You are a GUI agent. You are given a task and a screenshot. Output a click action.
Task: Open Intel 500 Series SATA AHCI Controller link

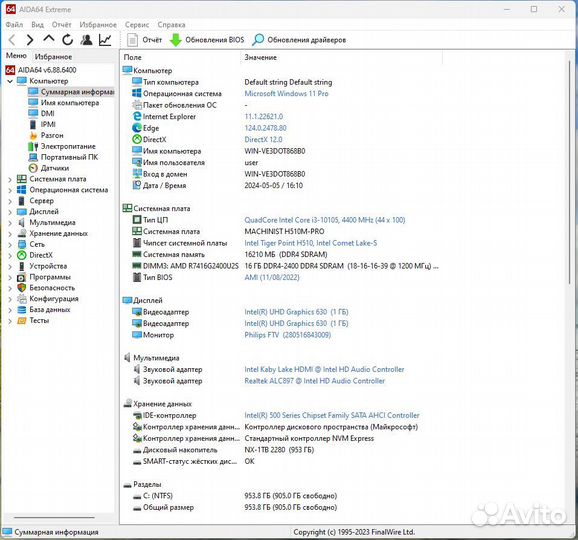pos(332,415)
